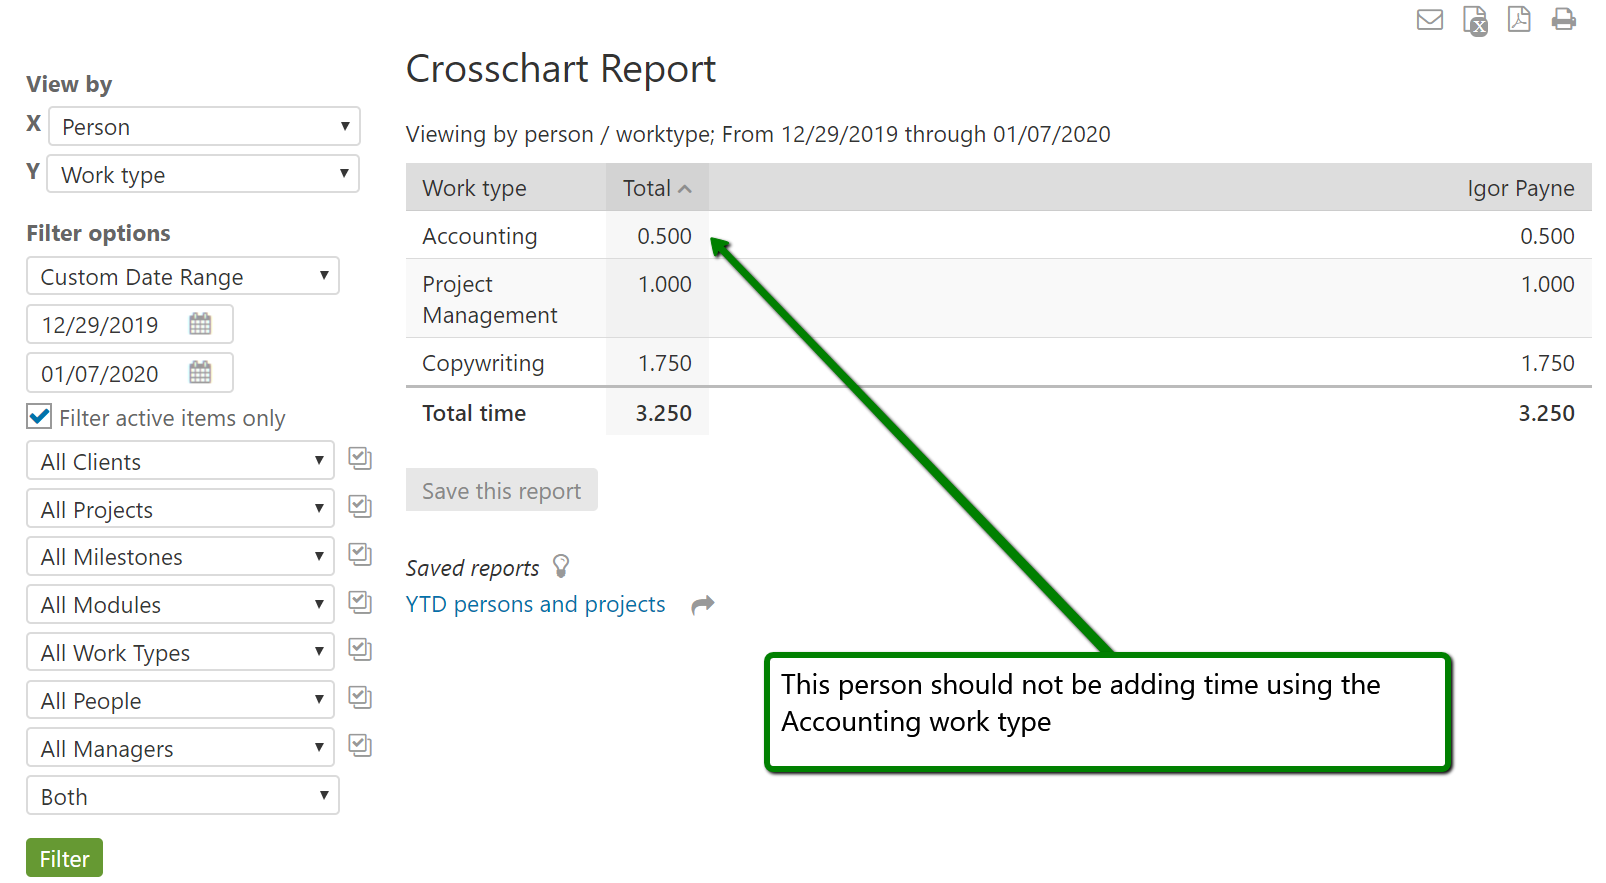Click the Work type column header
This screenshot has width=1606, height=883.
point(475,188)
